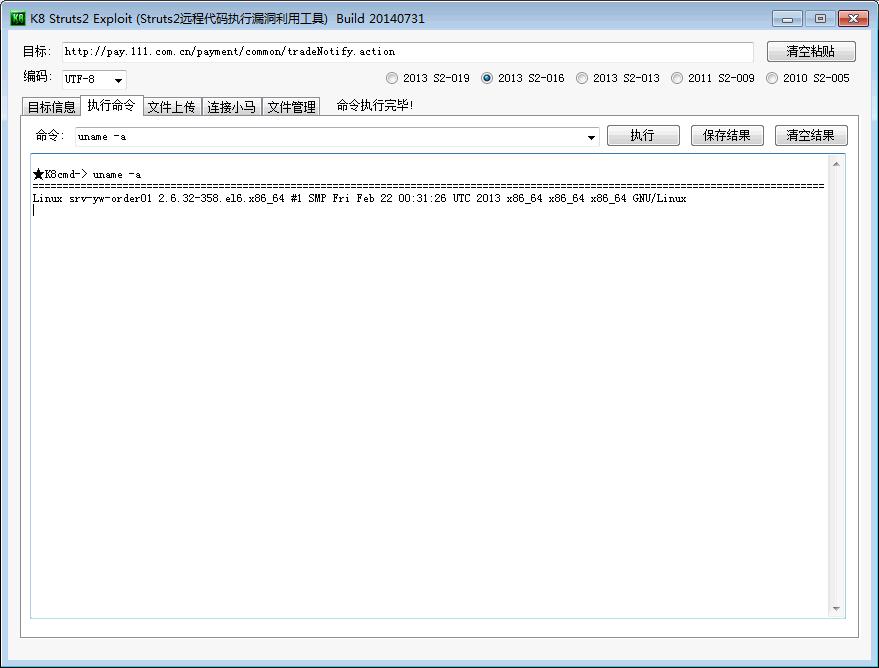Click the output scrollbar up arrow

tap(836, 164)
